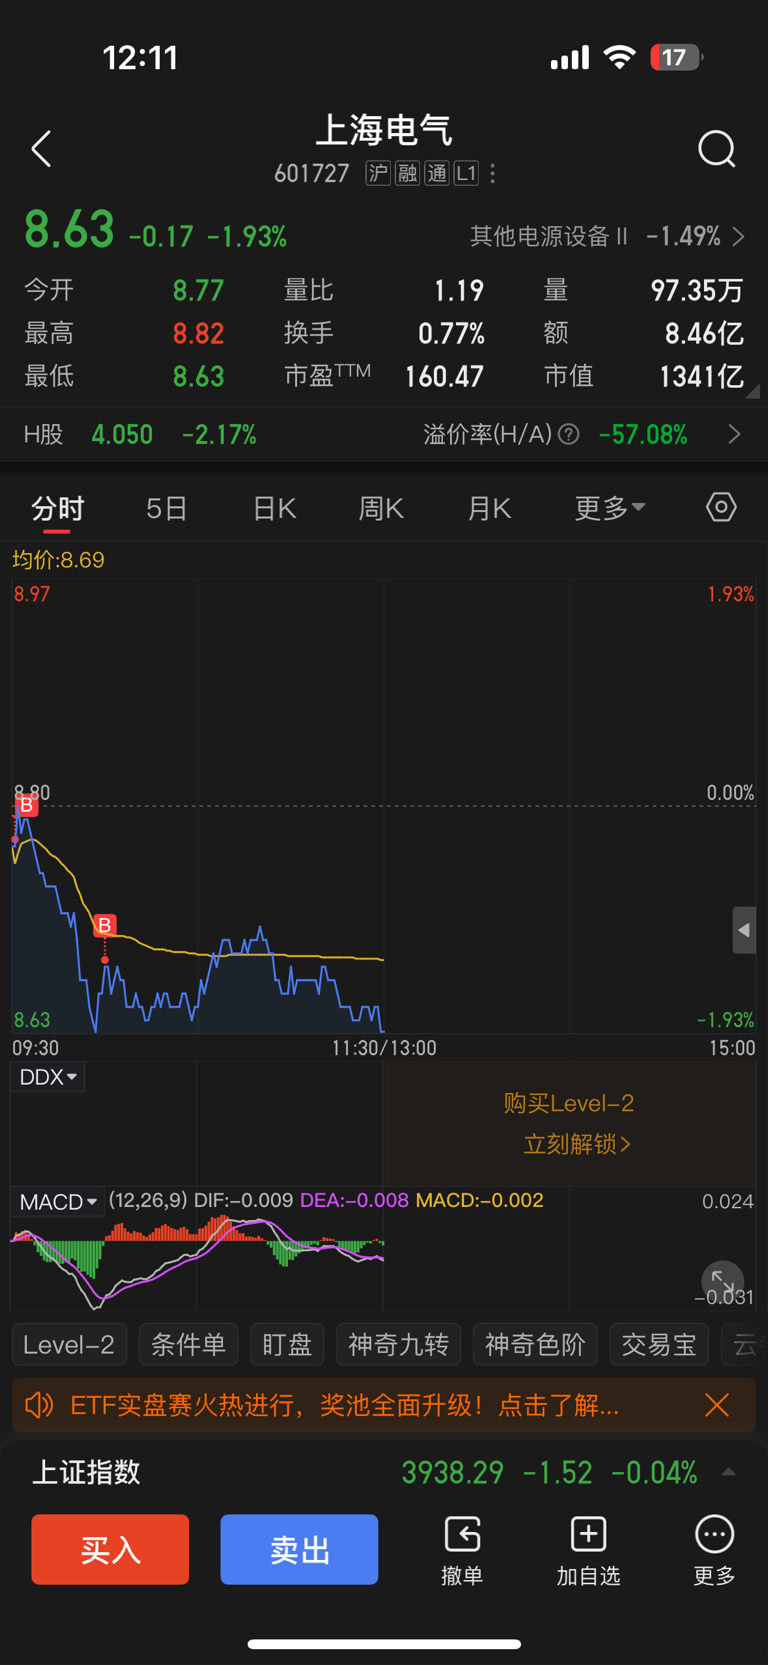Tap 立刻解锁 link to unlock Level-2
This screenshot has width=769, height=1665.
(577, 1144)
